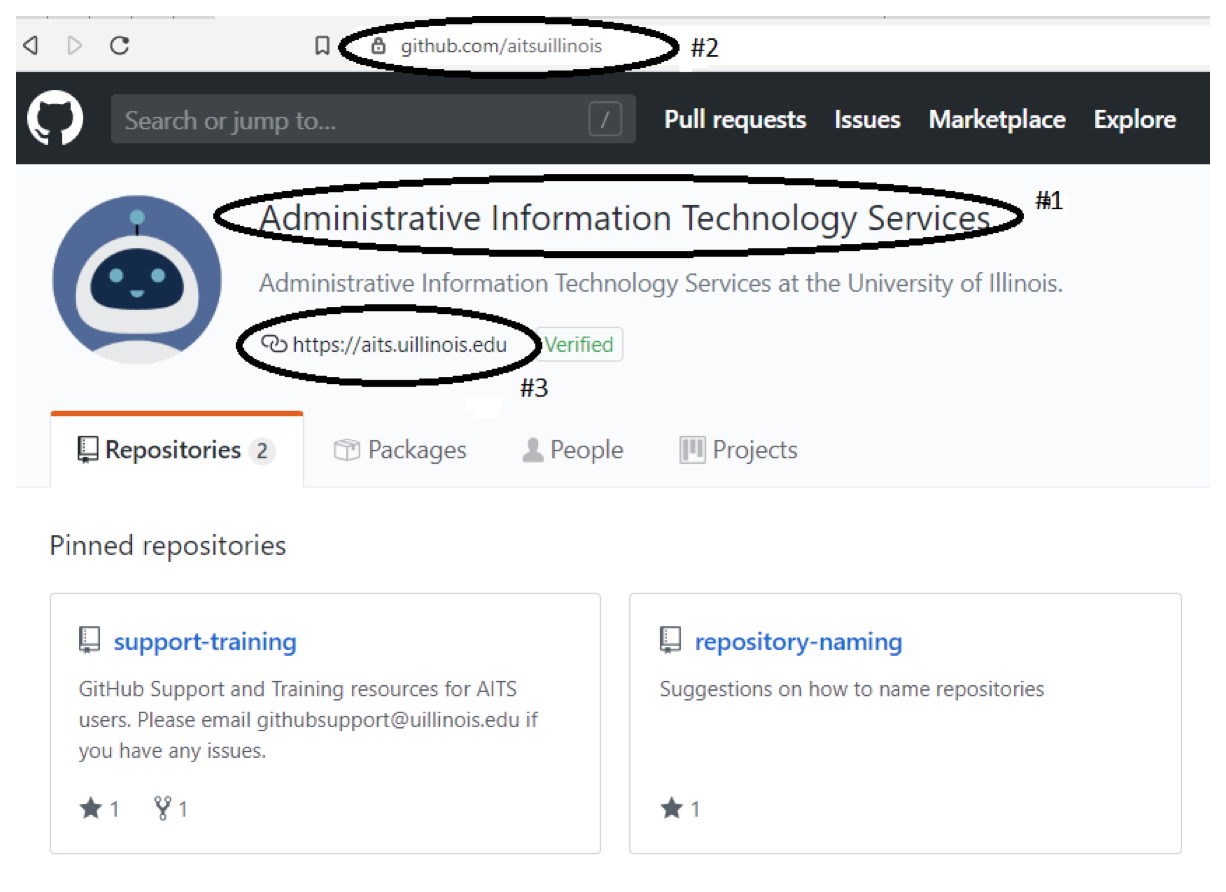This screenshot has height=892, width=1226.
Task: Click the github.com/aitsuillinois address bar
Action: (x=501, y=46)
